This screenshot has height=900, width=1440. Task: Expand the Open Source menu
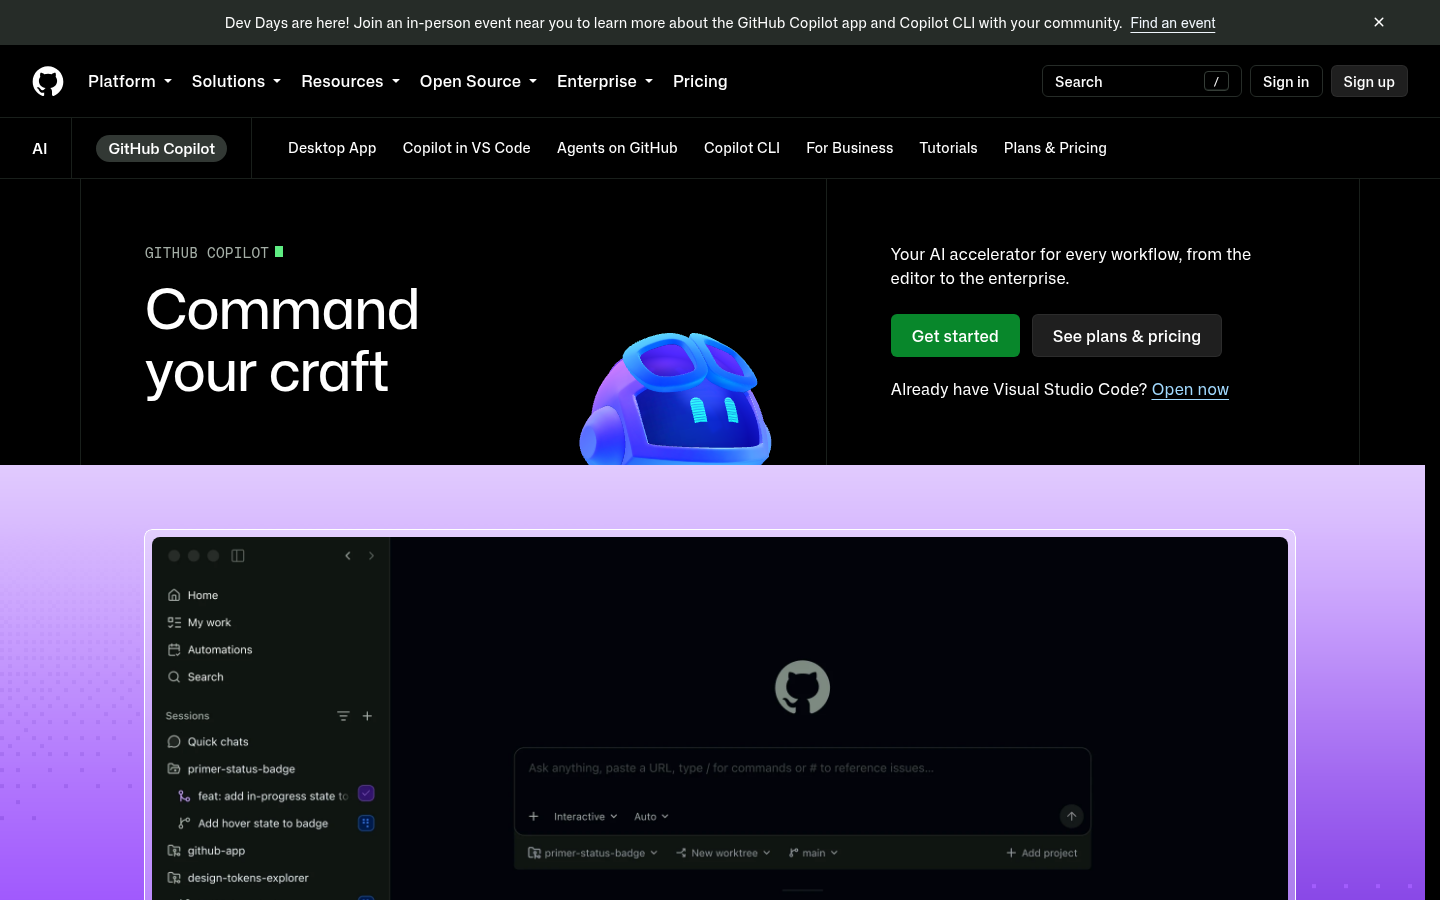[x=478, y=81]
